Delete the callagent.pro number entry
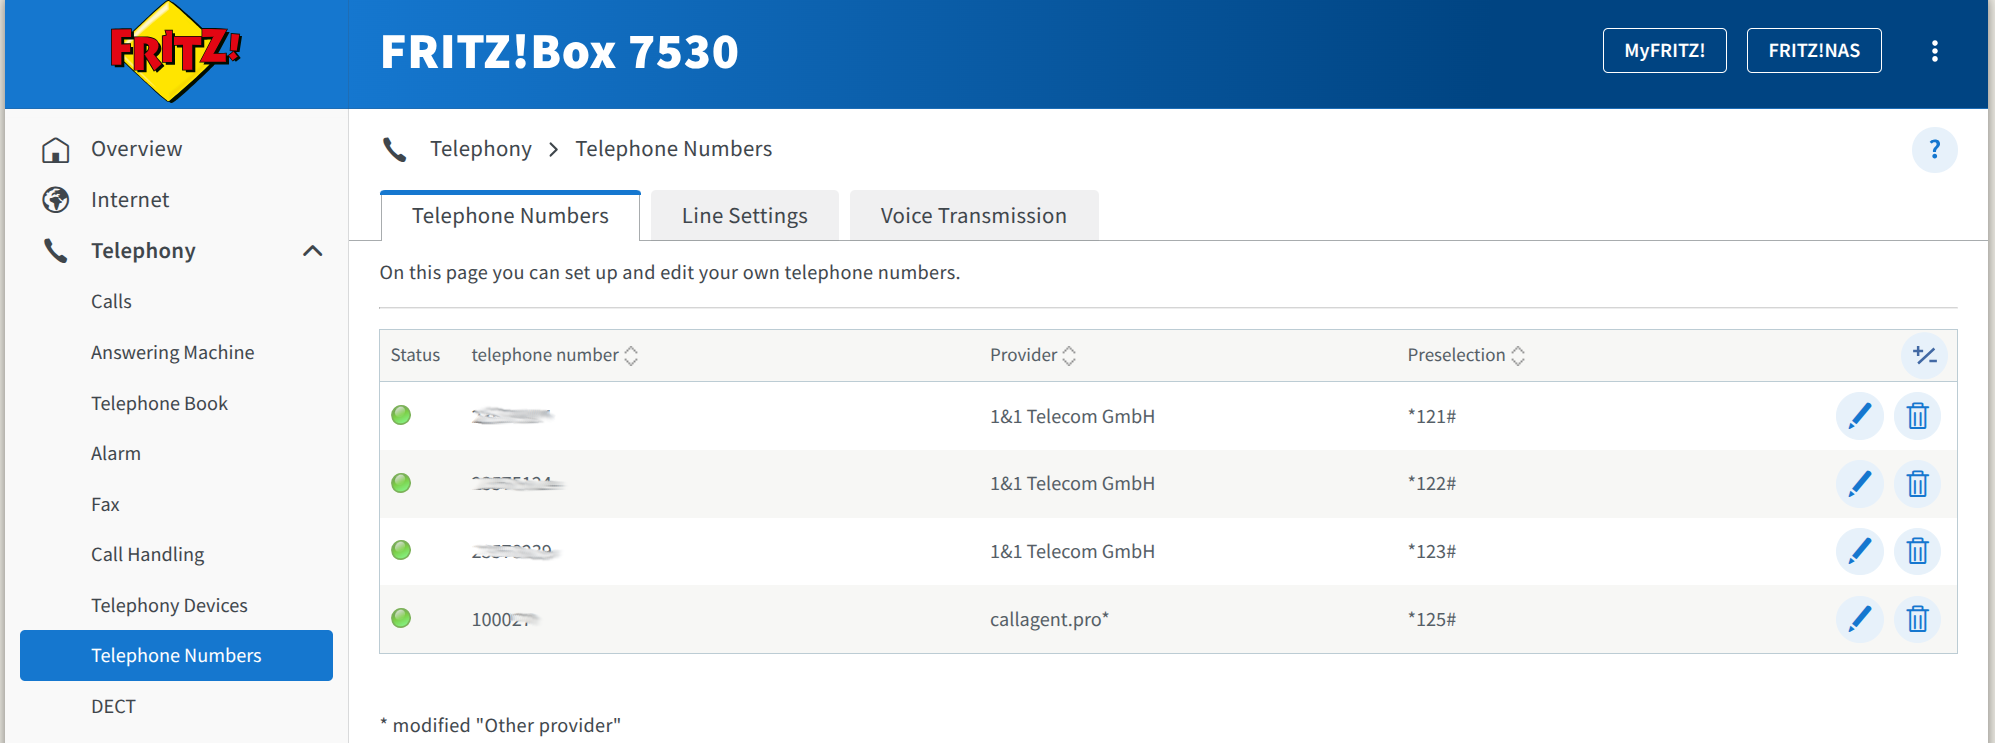This screenshot has width=1995, height=743. tap(1917, 619)
